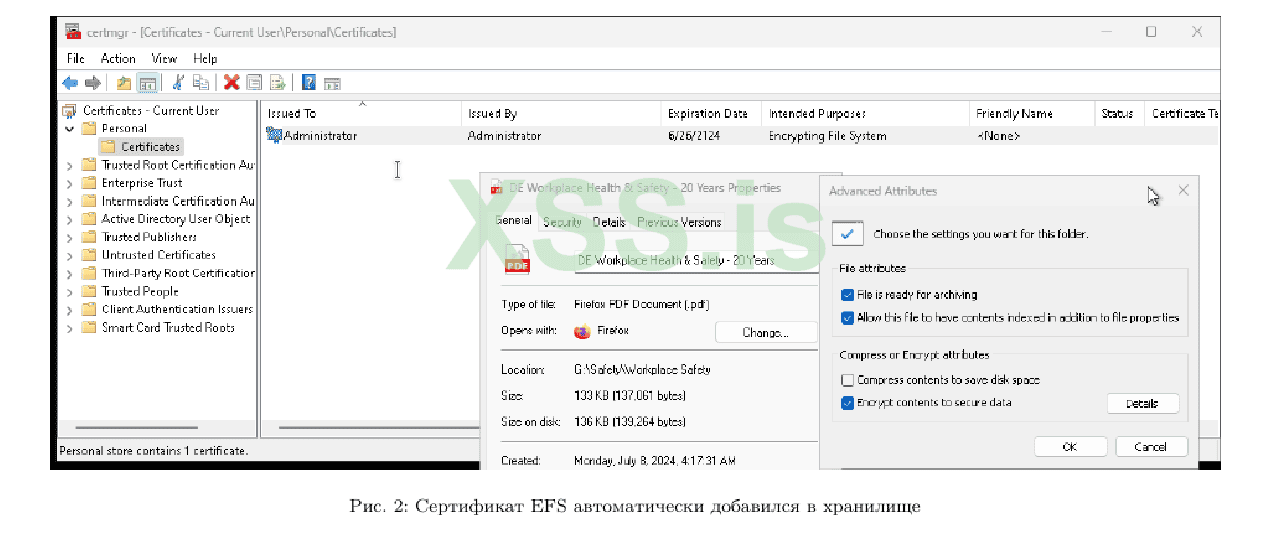Click the Personal folder icon
Image resolution: width=1272 pixels, height=538 pixels.
point(89,128)
